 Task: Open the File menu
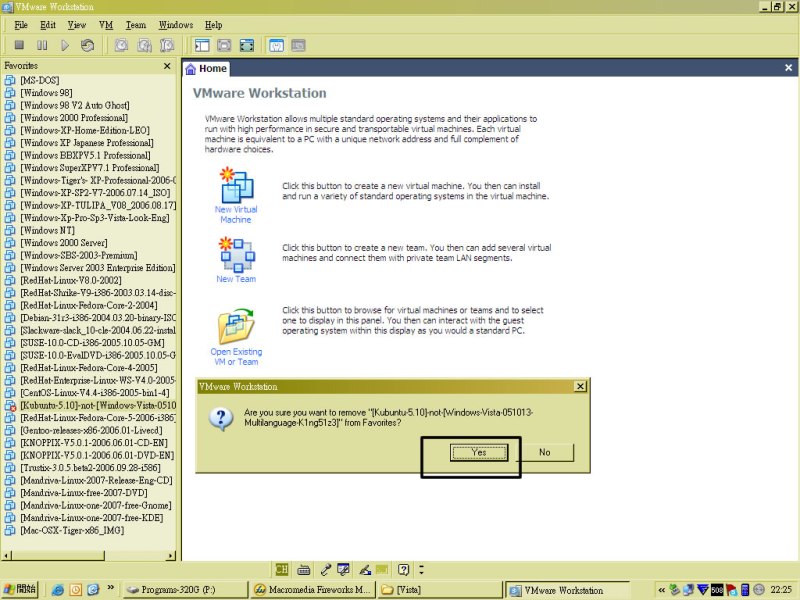coord(21,25)
